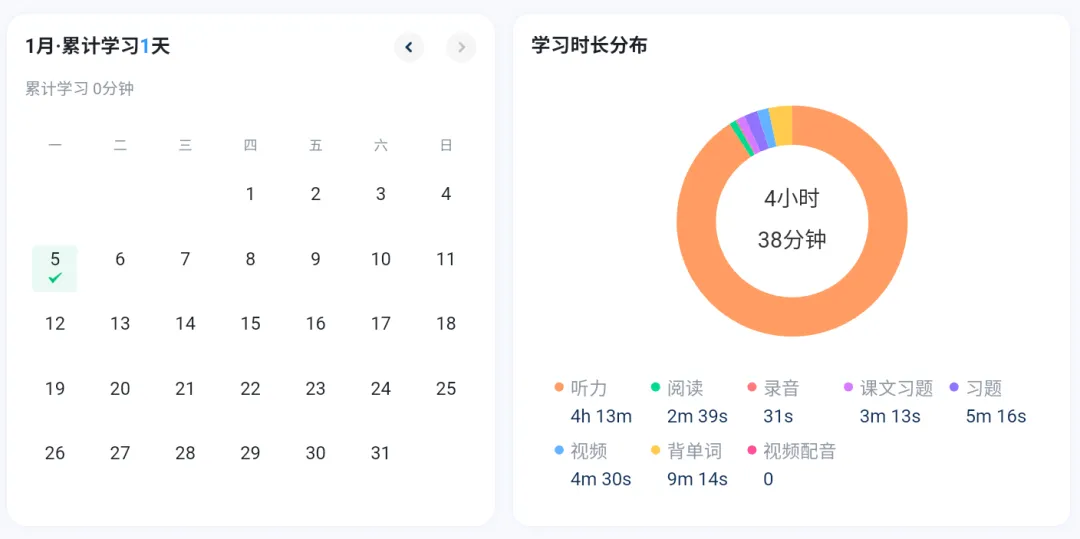Select January 4 in the calendar
1080x539 pixels.
point(446,194)
